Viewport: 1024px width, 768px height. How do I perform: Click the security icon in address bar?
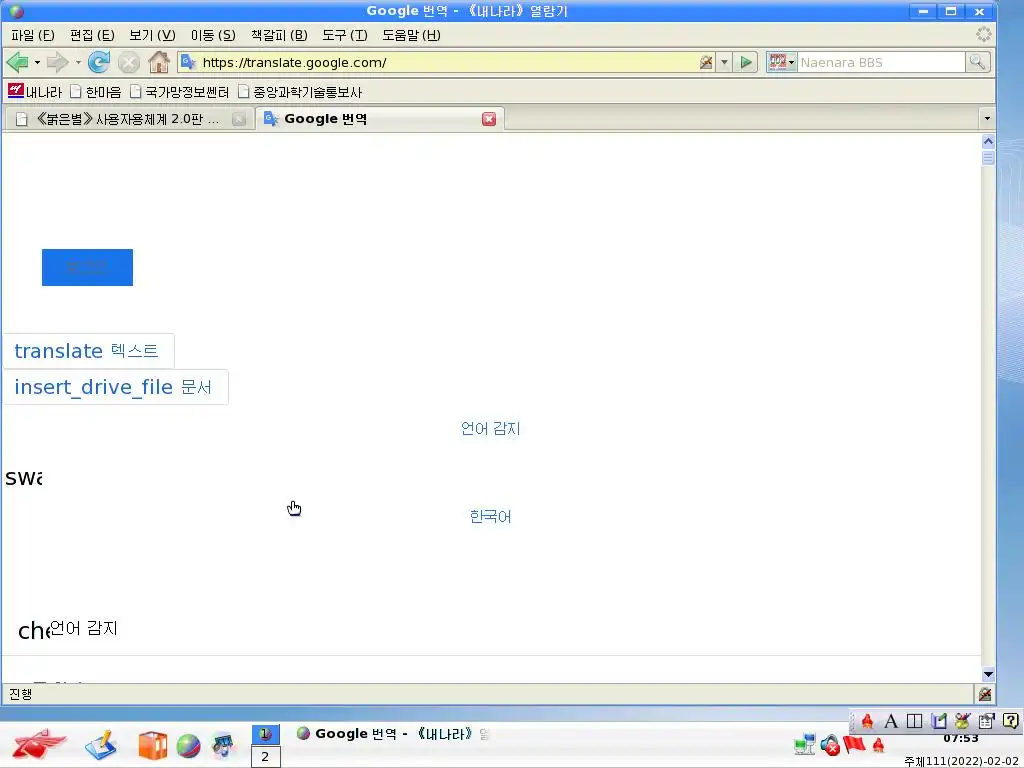pos(706,63)
